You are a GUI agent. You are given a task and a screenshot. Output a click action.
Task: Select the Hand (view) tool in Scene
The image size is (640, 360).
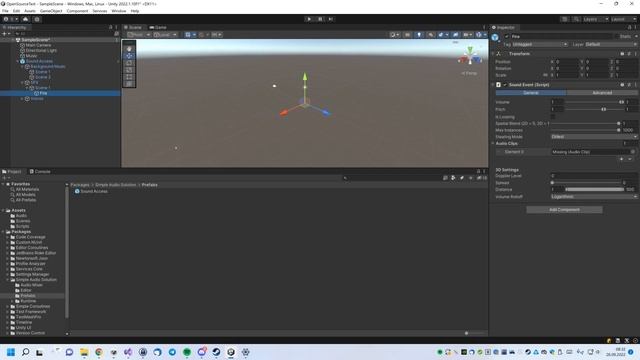pos(129,49)
